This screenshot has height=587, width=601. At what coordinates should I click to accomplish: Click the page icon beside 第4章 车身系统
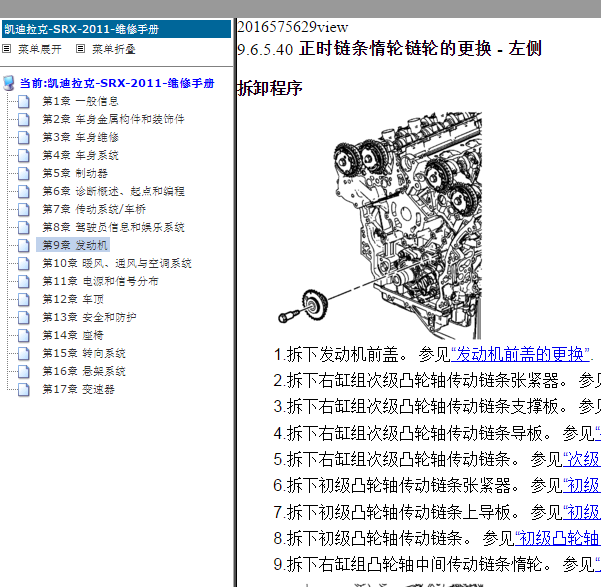(23, 156)
